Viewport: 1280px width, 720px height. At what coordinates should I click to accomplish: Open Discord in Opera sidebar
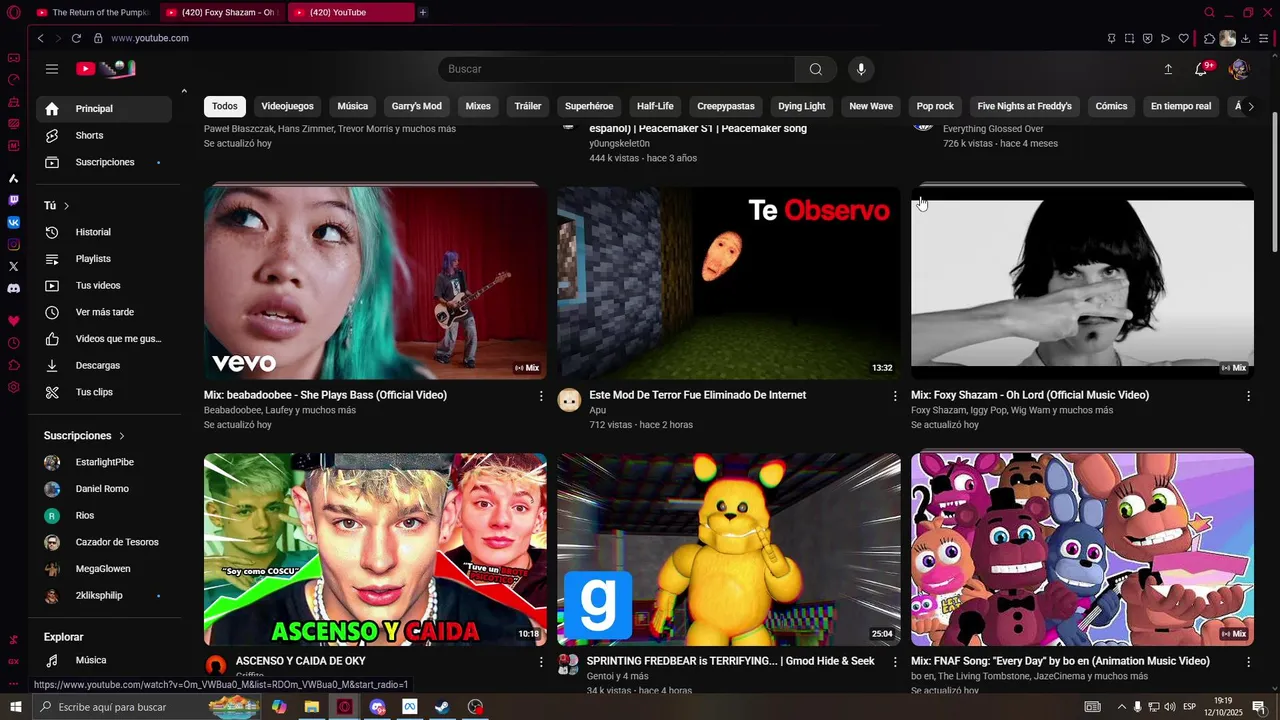tap(14, 288)
